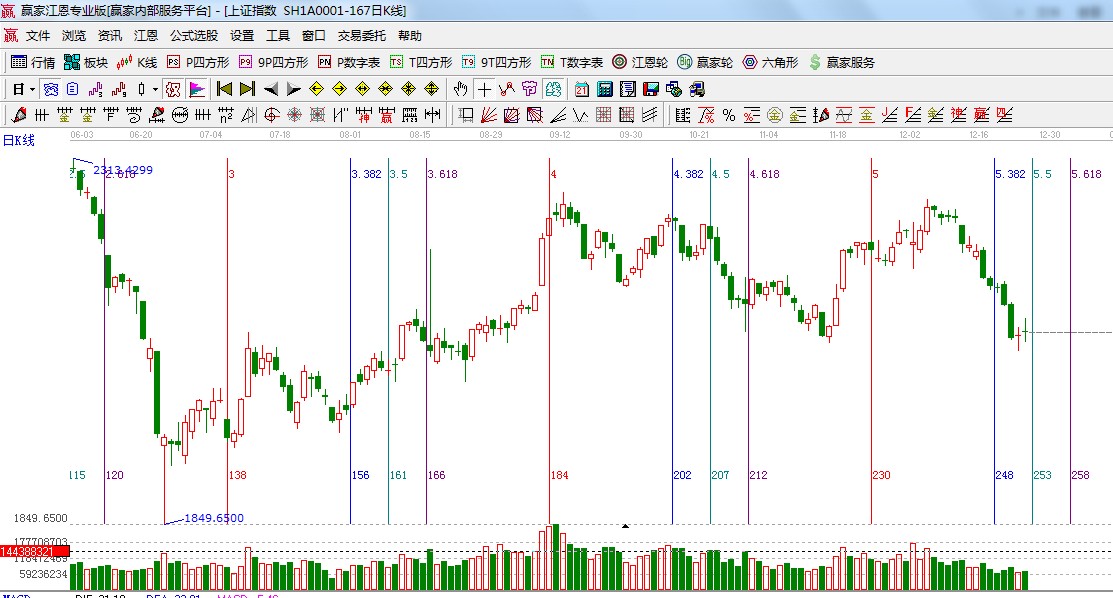Open the 公式选股 menu
1113x598 pixels.
[x=193, y=35]
